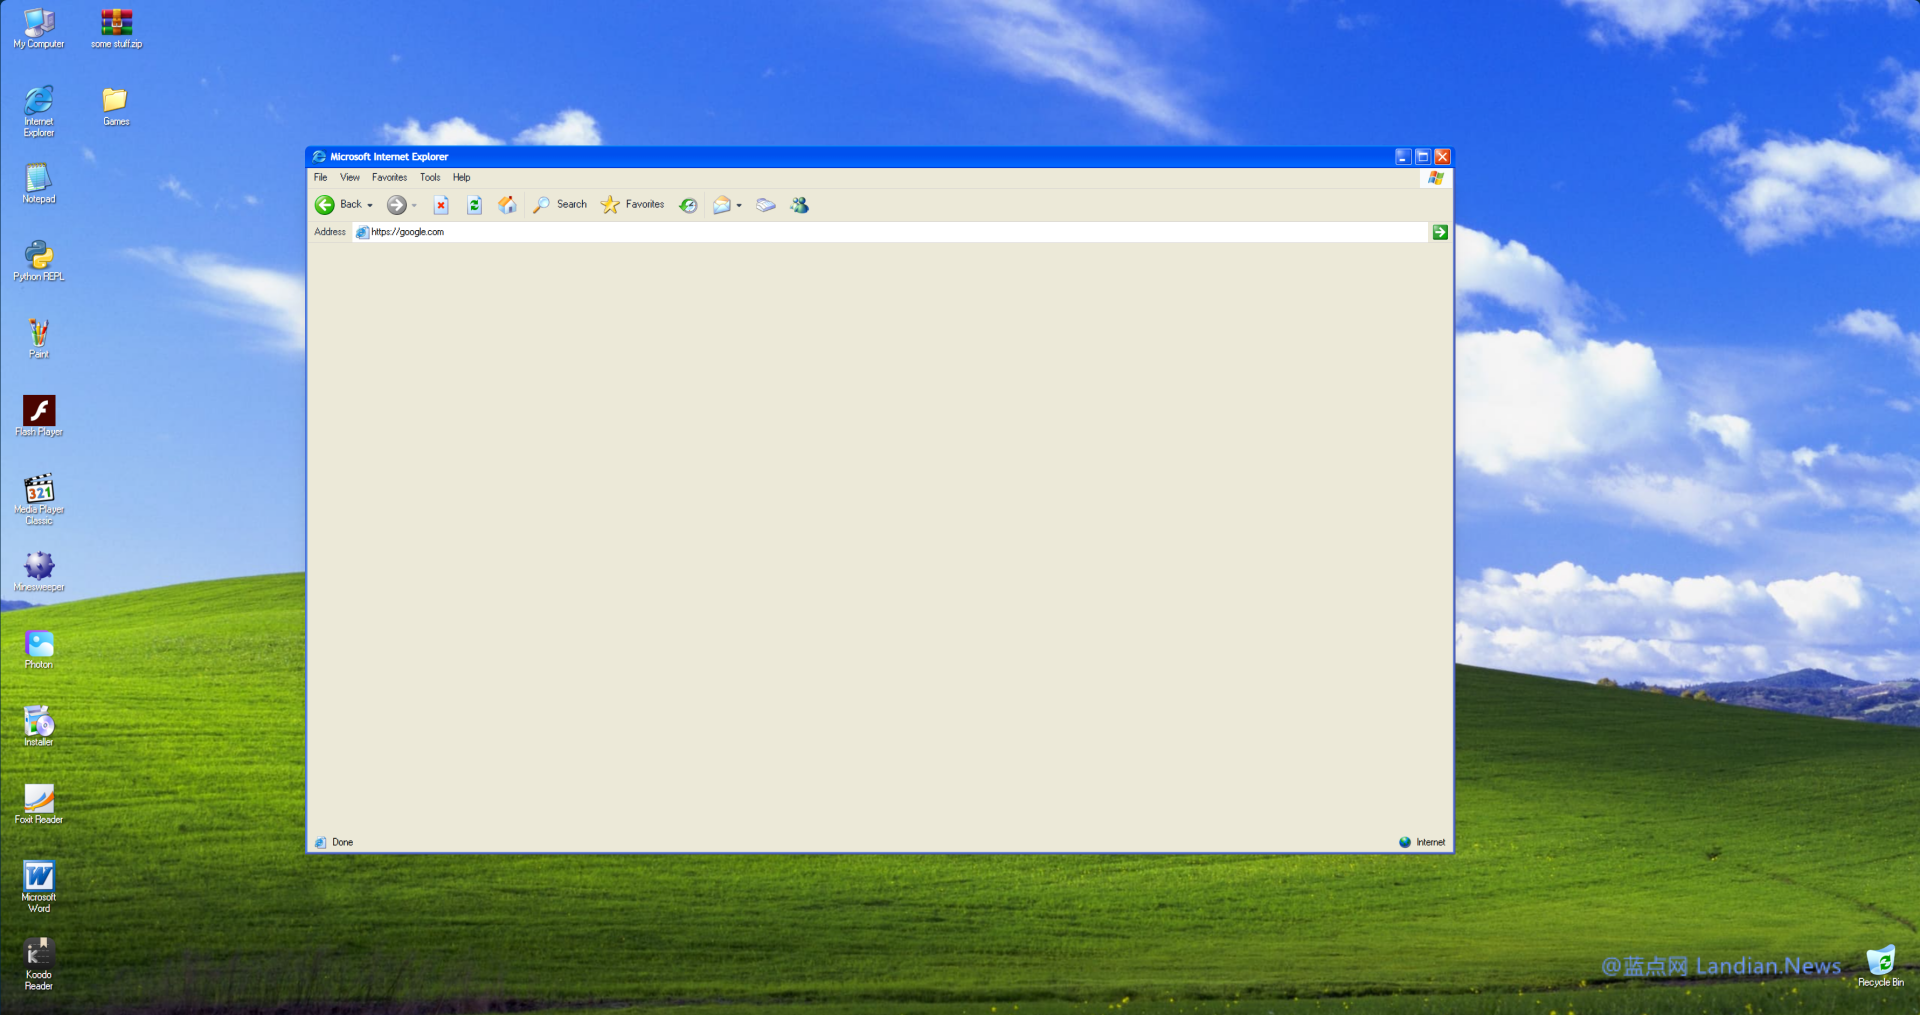Expand the Mail dropdown arrow
This screenshot has width=1920, height=1015.
click(739, 205)
